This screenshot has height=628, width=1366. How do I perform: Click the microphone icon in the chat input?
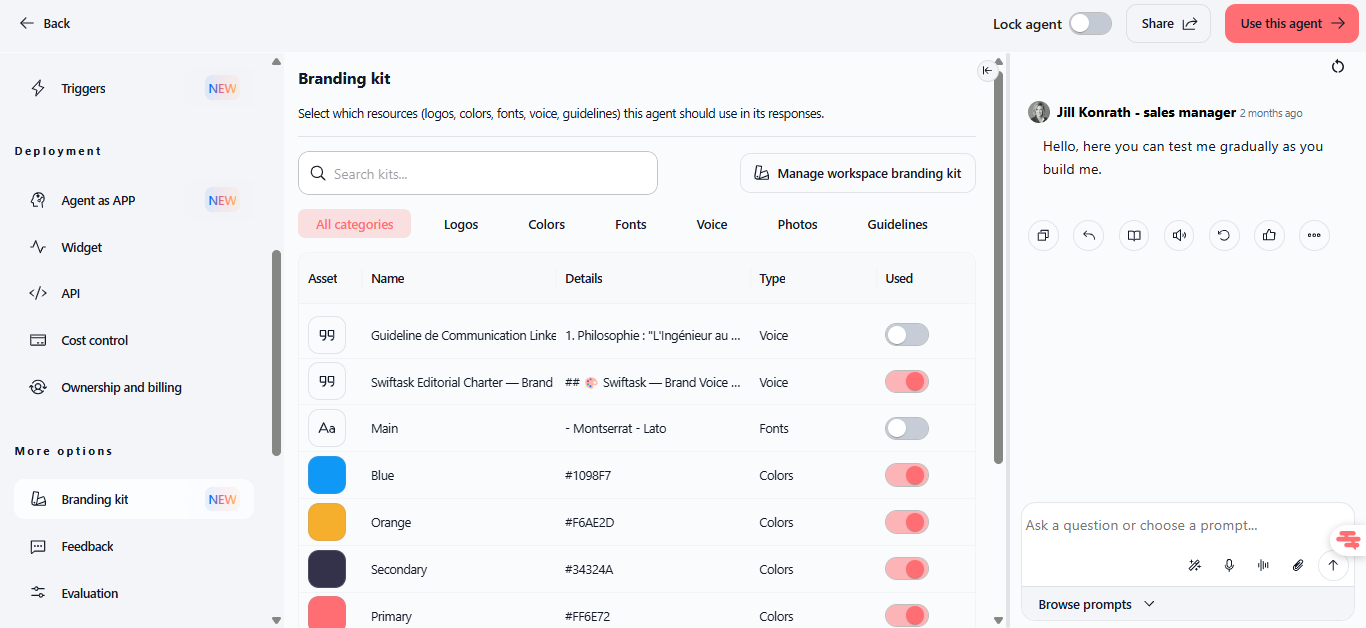click(x=1229, y=565)
